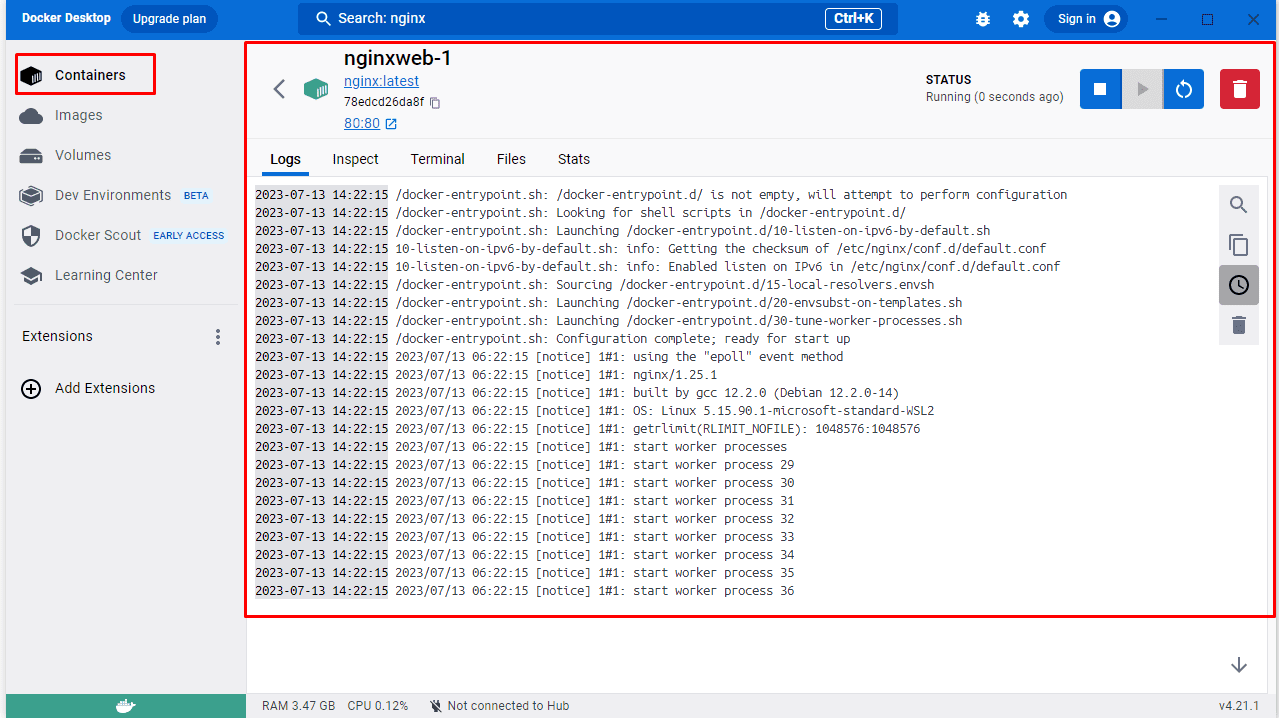Open the 80:80 port link
1279x718 pixels.
[362, 123]
